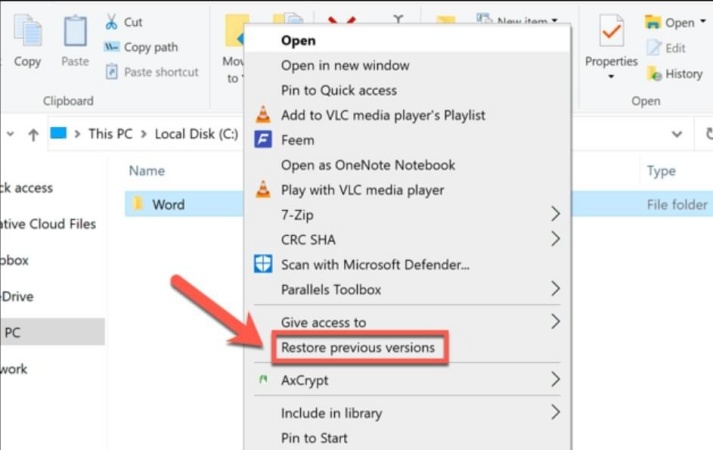Expand the Give access to arrow
713x450 pixels.
pyautogui.click(x=555, y=321)
